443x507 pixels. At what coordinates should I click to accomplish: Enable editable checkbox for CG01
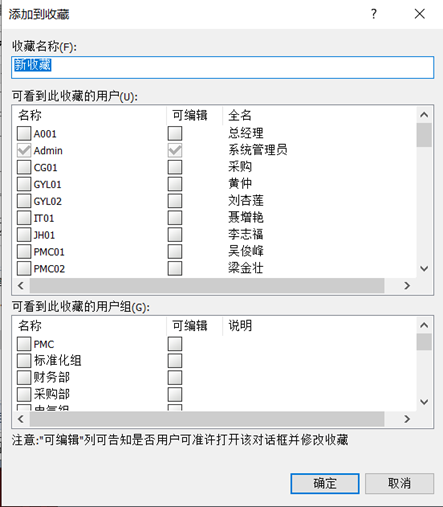tap(175, 167)
